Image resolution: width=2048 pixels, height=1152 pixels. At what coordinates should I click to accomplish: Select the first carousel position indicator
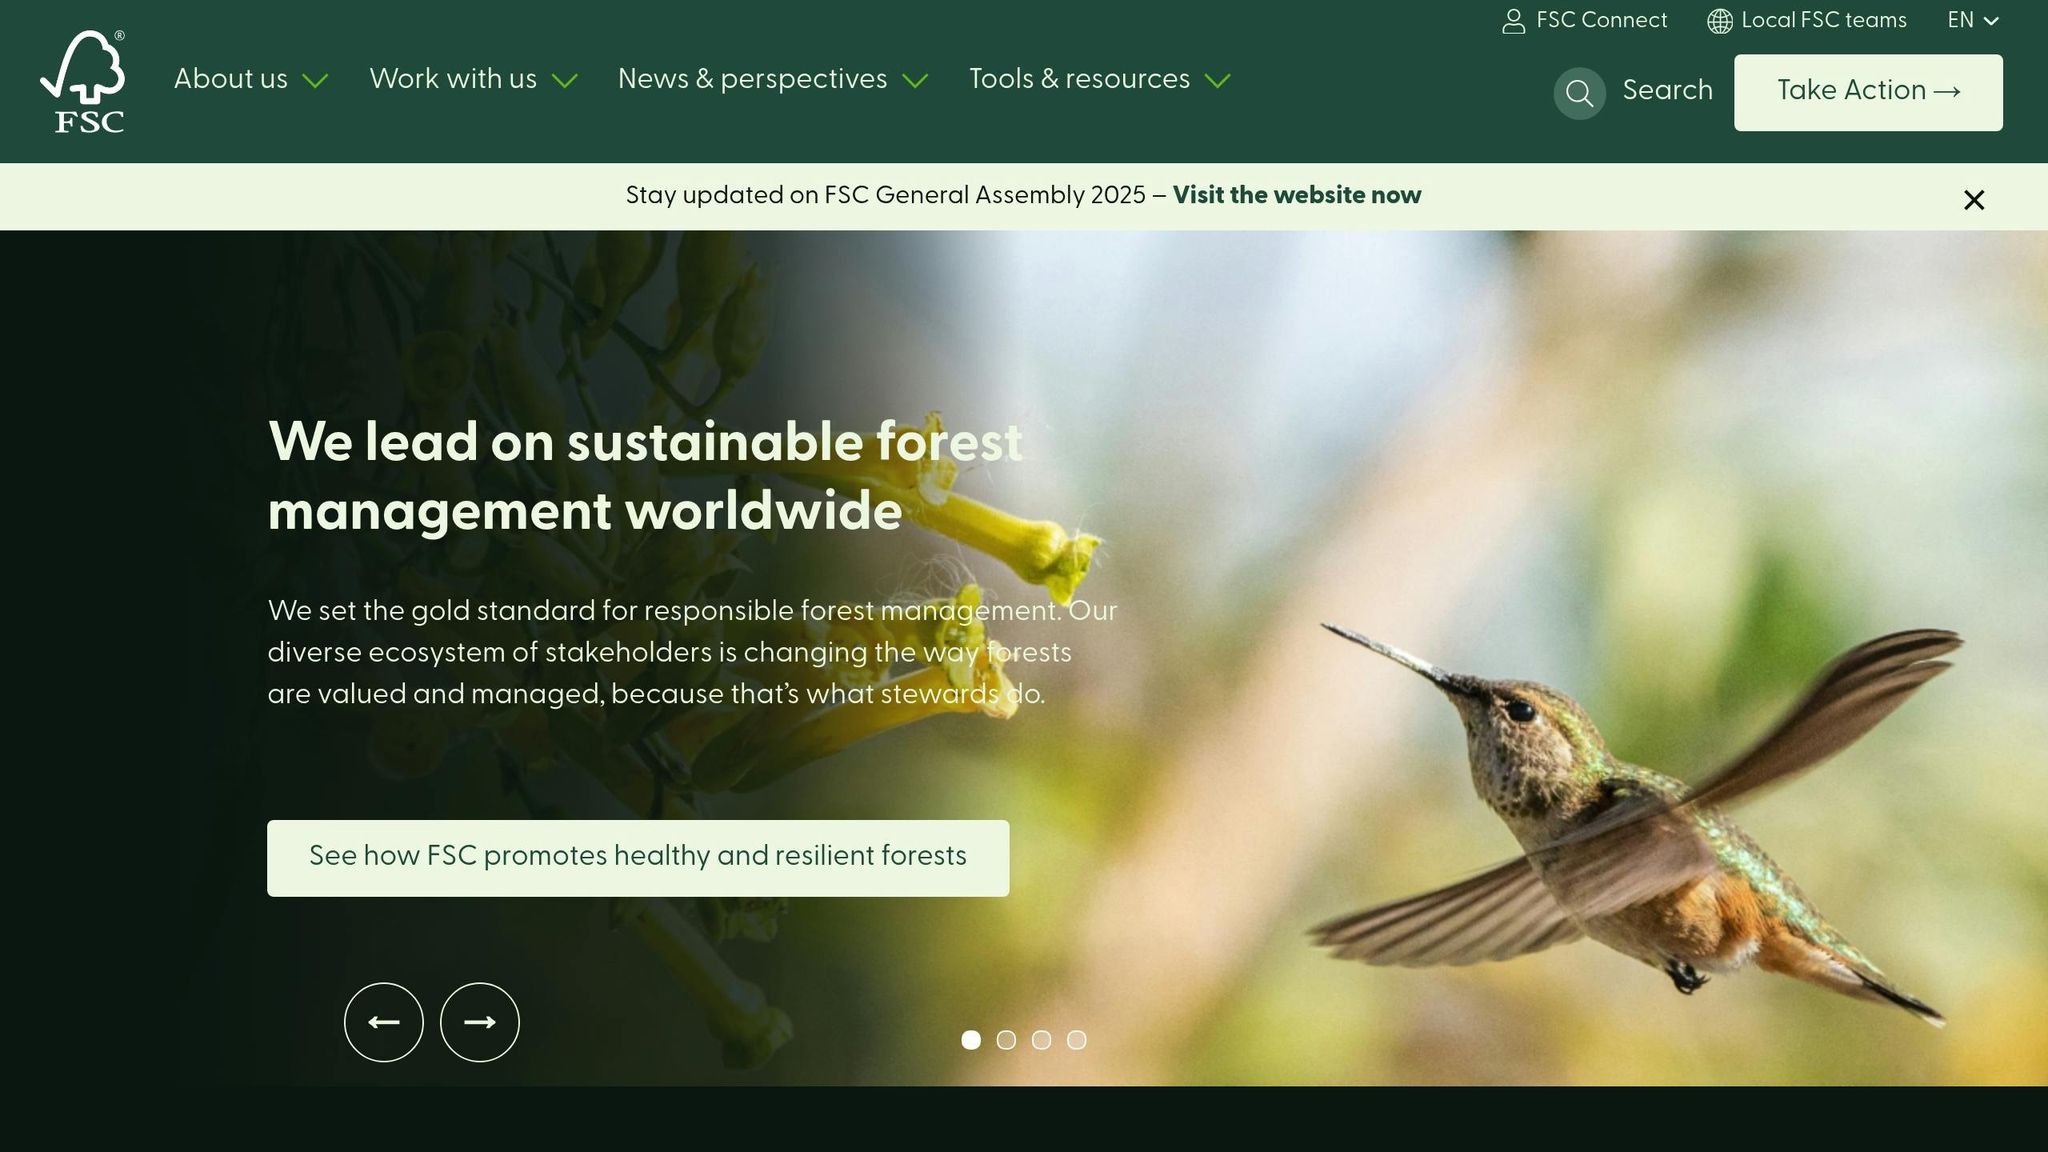971,1040
